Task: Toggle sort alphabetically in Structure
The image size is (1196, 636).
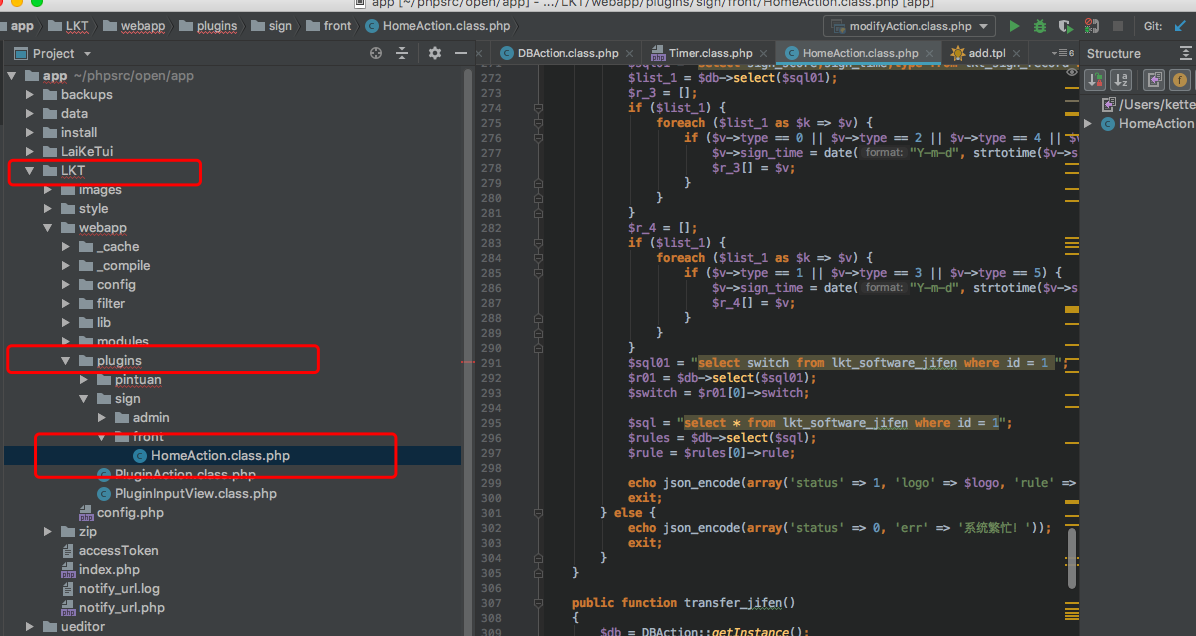Action: (1121, 79)
